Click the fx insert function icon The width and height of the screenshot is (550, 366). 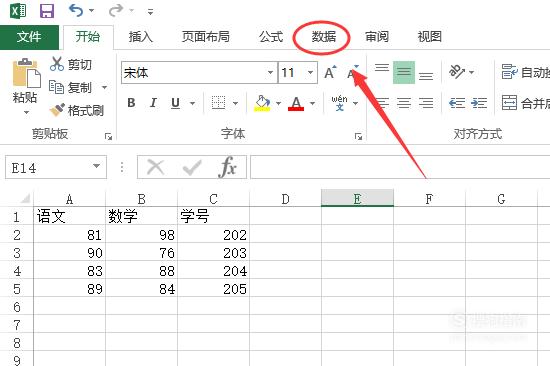click(228, 167)
